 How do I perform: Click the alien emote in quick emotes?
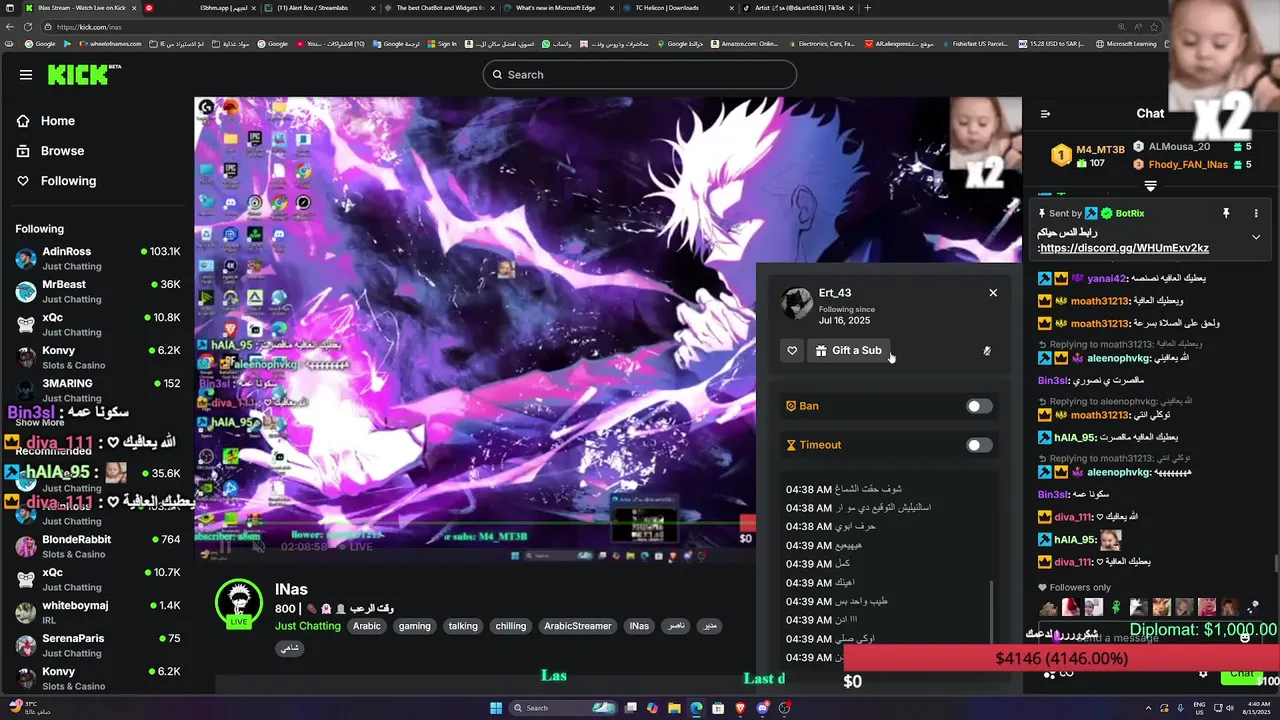tap(1116, 607)
